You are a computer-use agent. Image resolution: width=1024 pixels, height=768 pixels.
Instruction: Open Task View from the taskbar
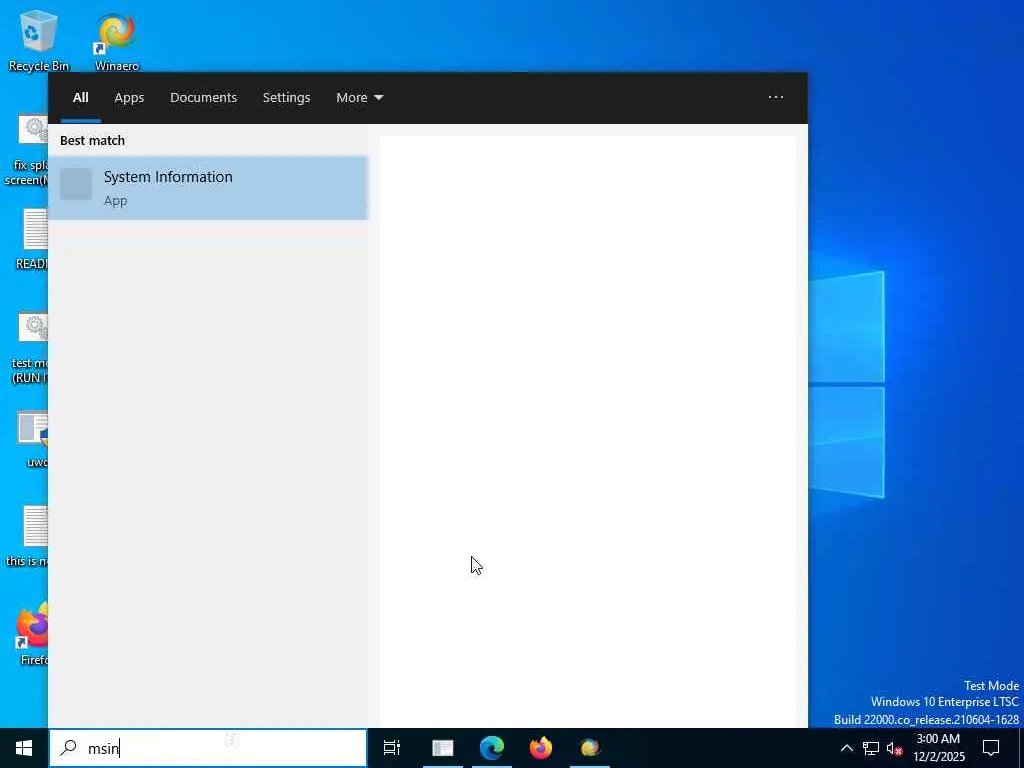point(392,748)
